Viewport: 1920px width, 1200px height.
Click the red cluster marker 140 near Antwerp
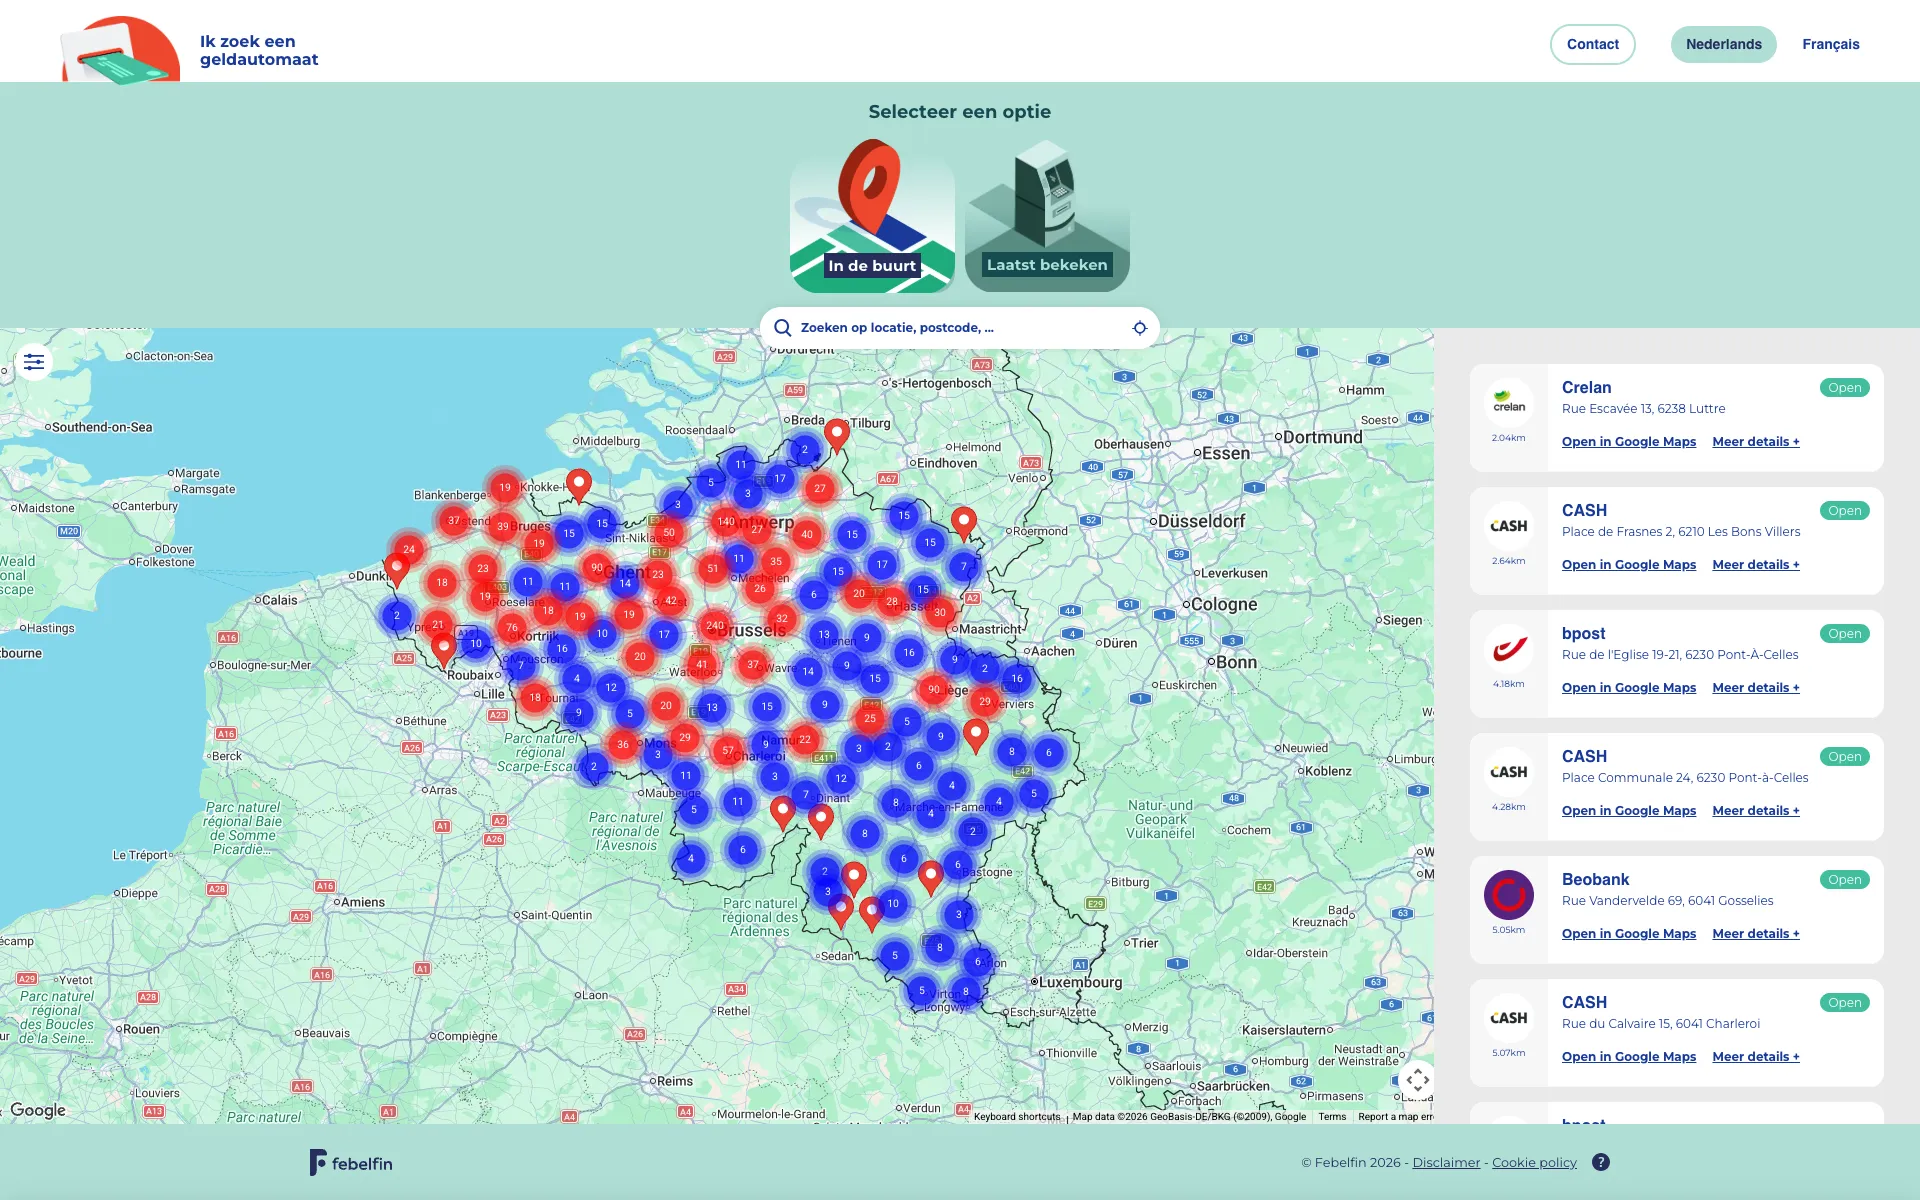coord(726,521)
